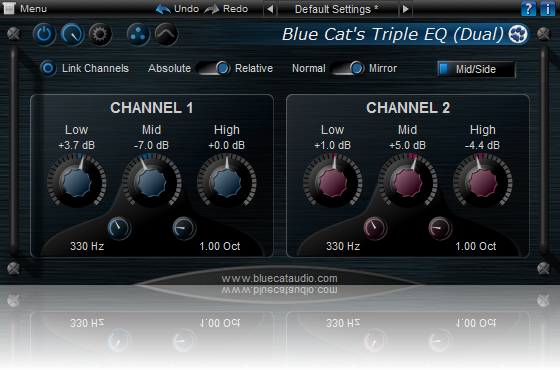Click the -4.4 dB value in Channel 2
Image resolution: width=560 pixels, height=370 pixels.
482,145
